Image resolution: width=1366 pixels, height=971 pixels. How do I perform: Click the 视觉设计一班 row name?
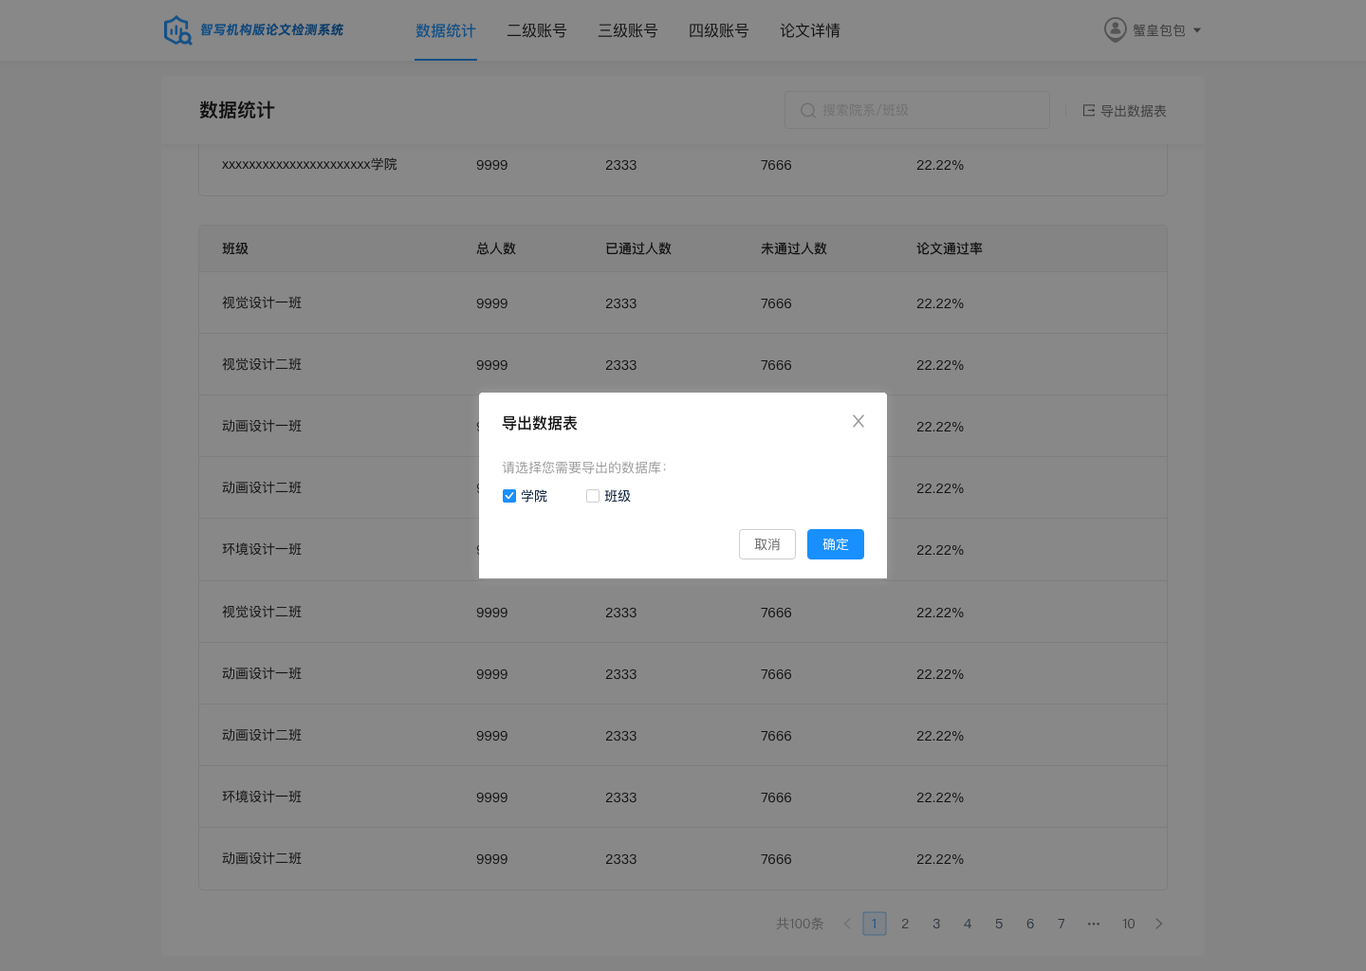(x=262, y=303)
